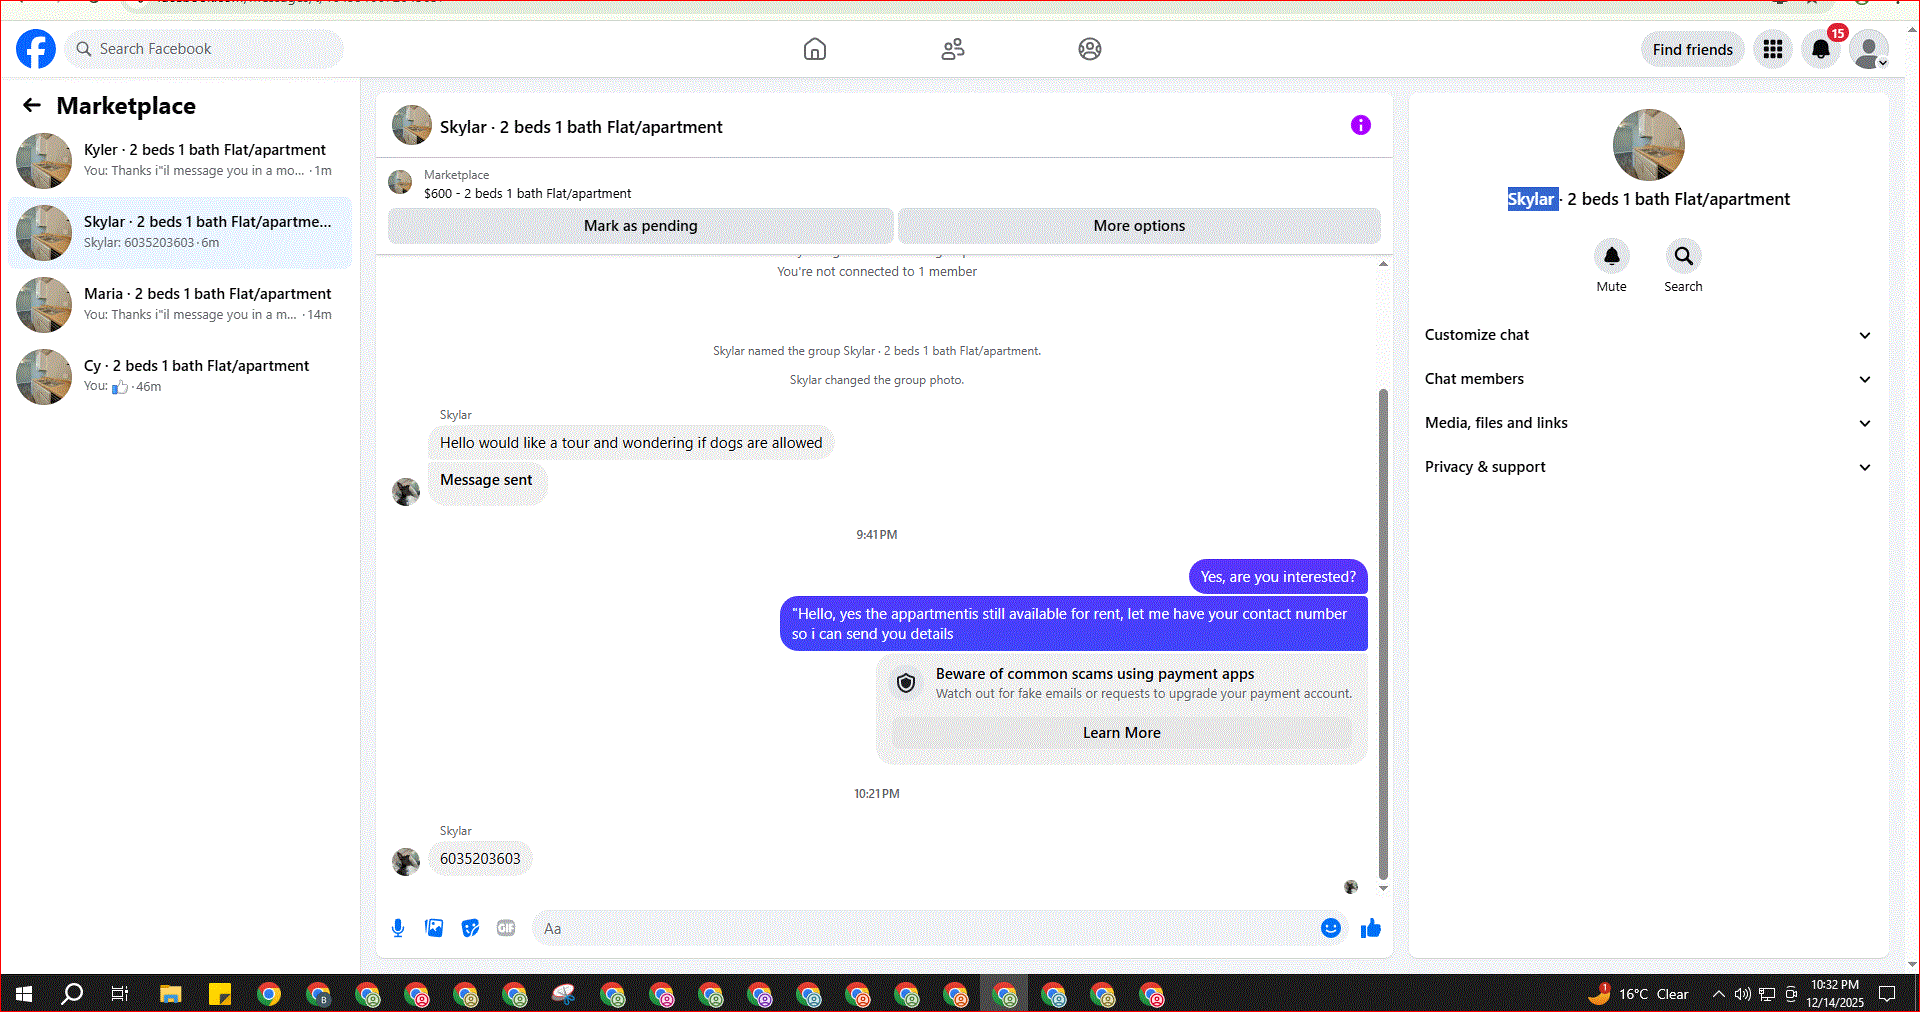Click the taskbar clock 10:32 PM
This screenshot has height=1012, width=1920.
(1835, 994)
